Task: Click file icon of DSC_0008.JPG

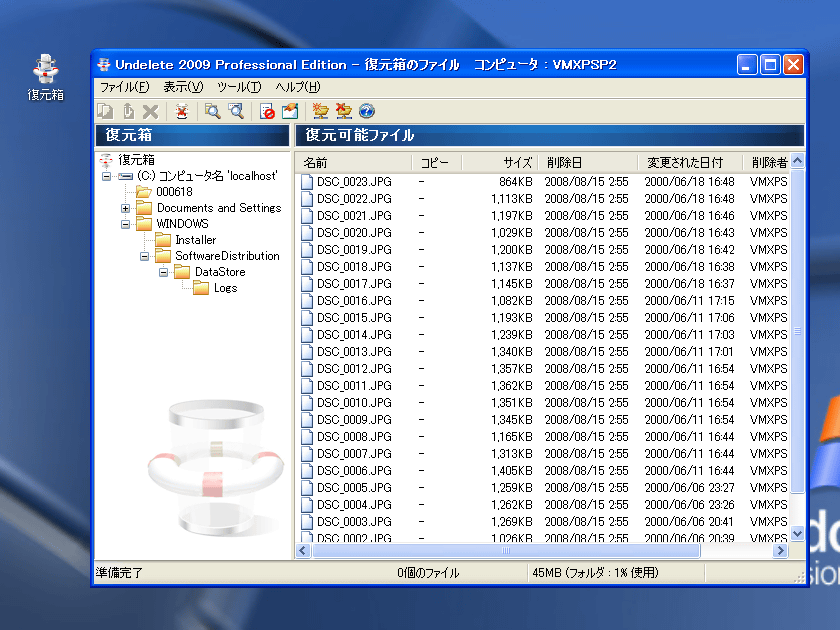Action: [x=307, y=437]
